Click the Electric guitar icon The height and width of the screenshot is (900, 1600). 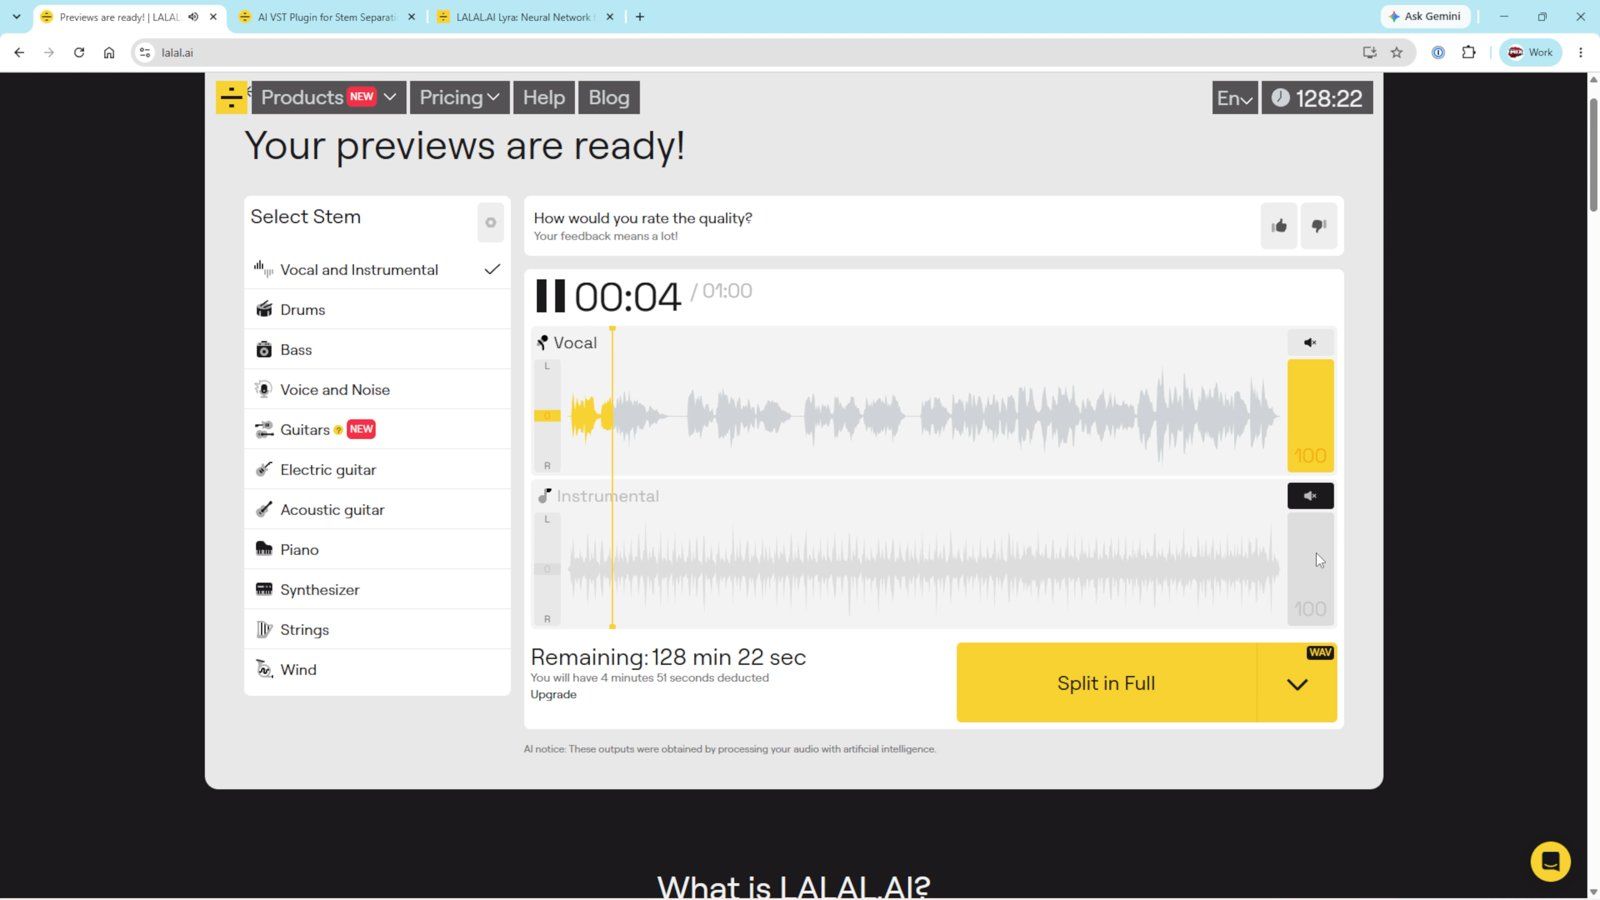[264, 469]
